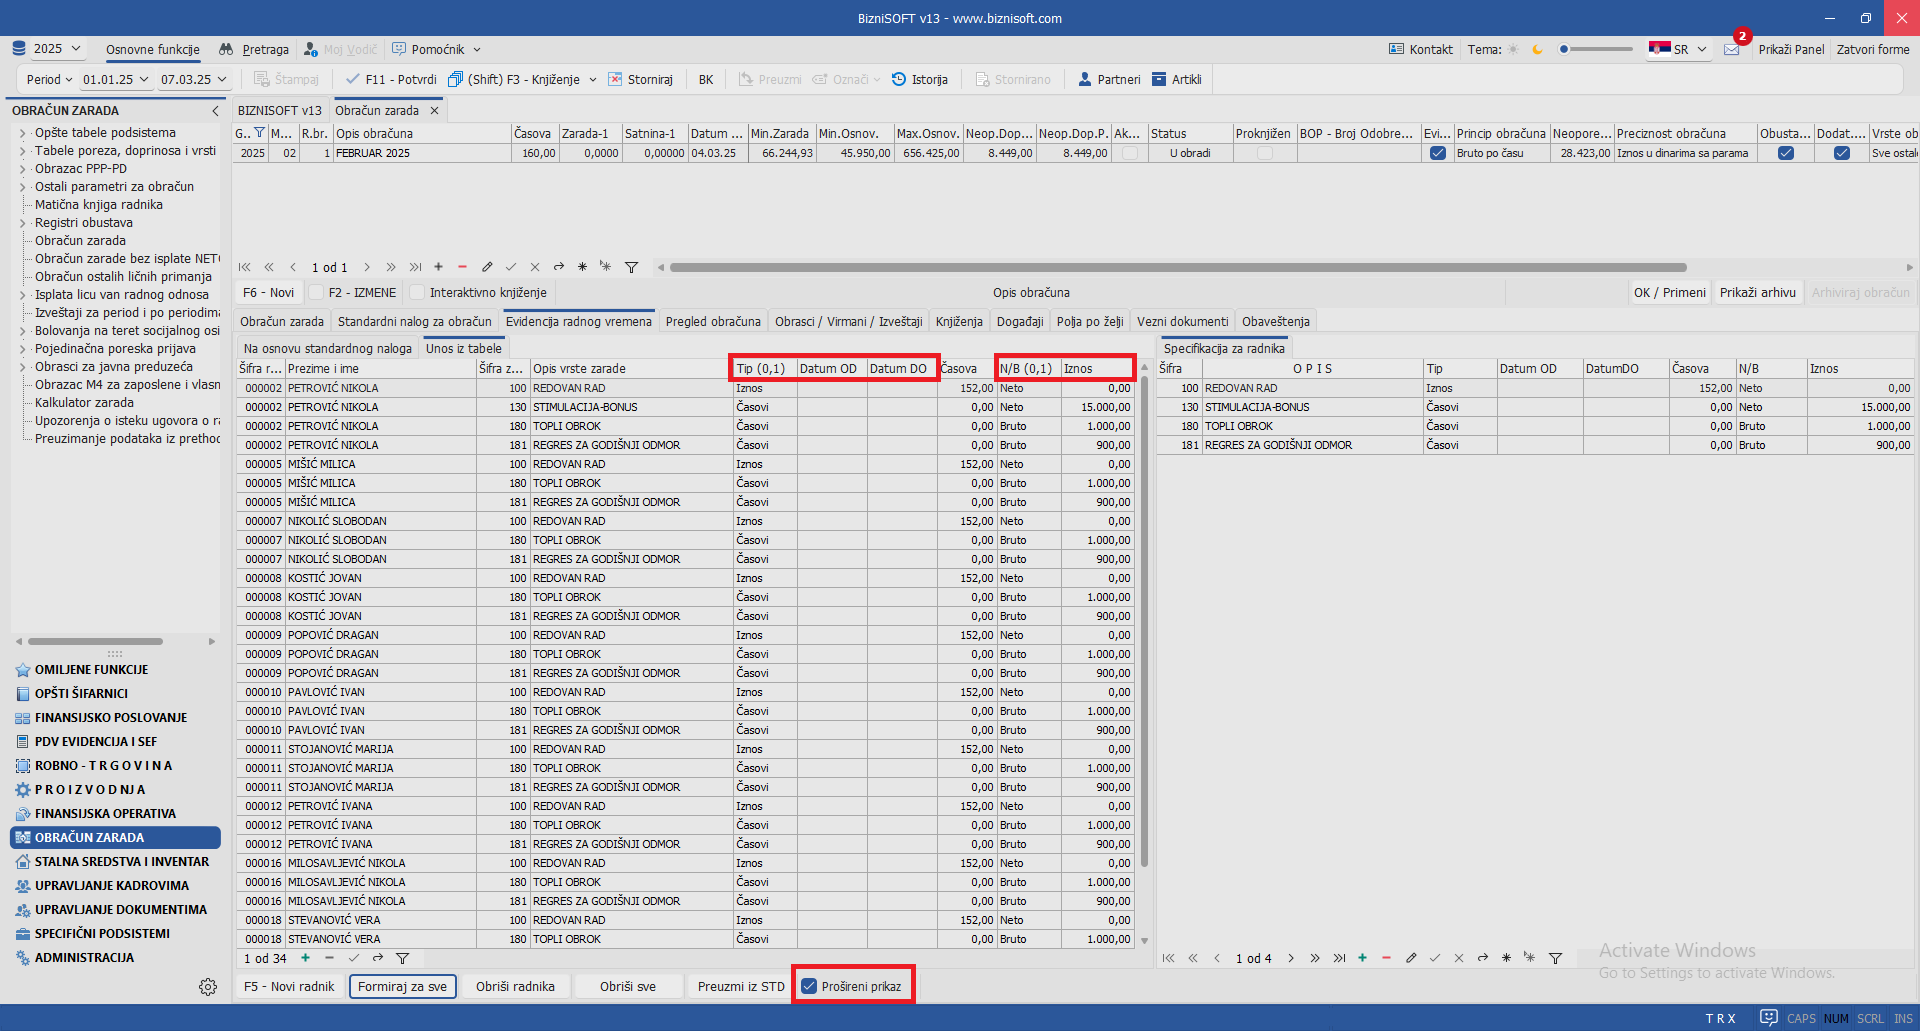The width and height of the screenshot is (1920, 1031).
Task: Click the Storniraj toolbar icon
Action: (x=615, y=79)
